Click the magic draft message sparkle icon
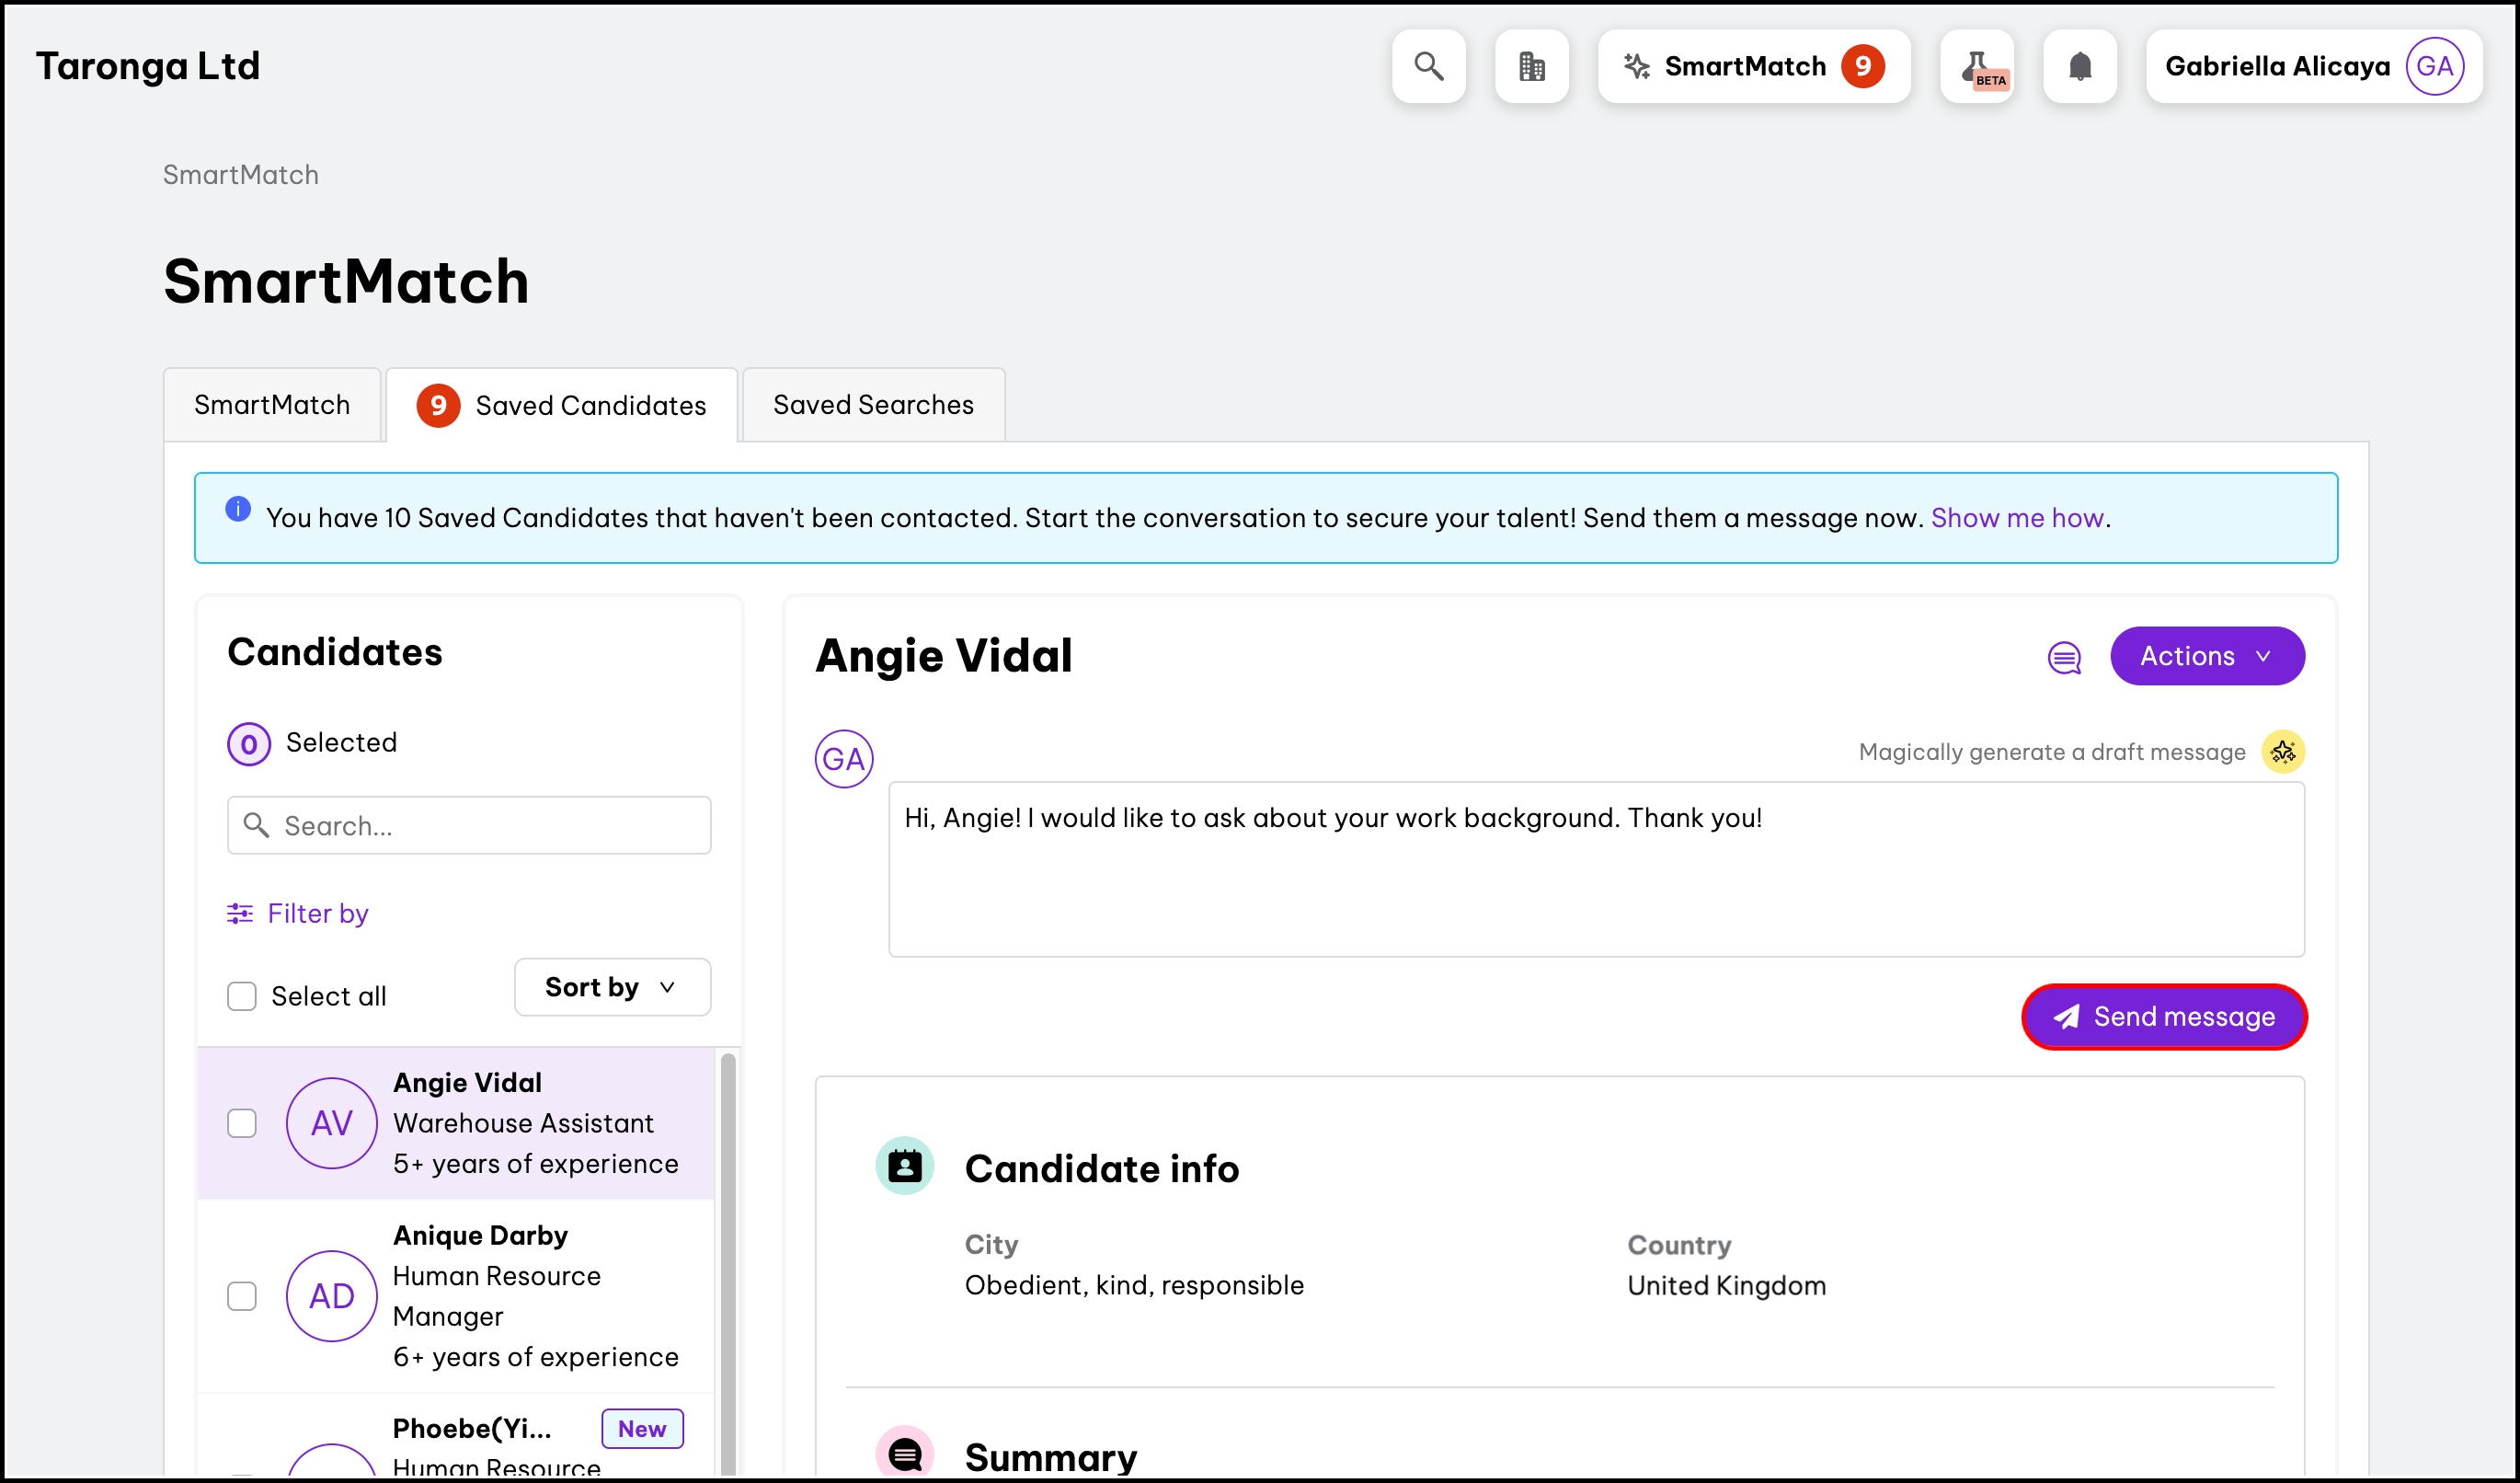2520x1483 pixels. (x=2283, y=752)
